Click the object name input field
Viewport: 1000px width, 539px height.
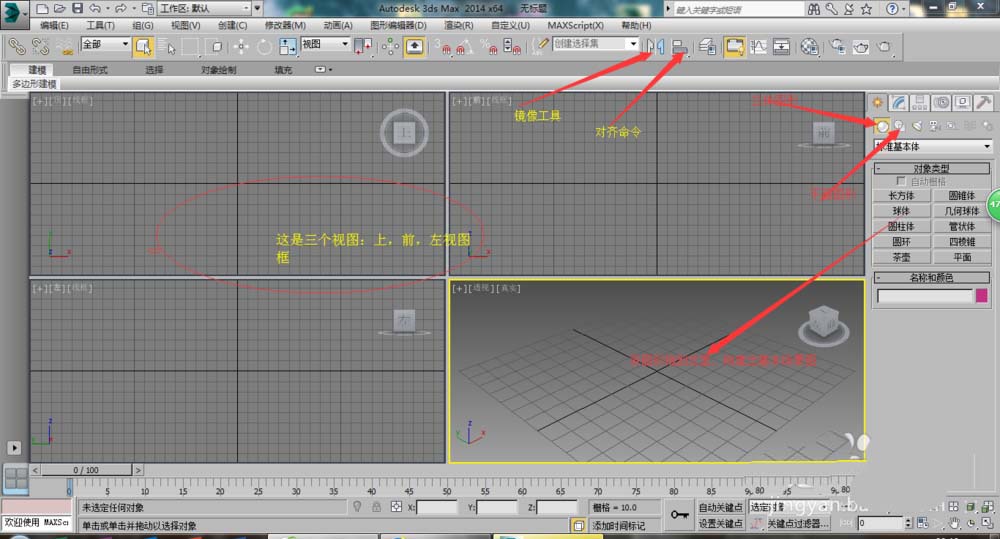[925, 295]
